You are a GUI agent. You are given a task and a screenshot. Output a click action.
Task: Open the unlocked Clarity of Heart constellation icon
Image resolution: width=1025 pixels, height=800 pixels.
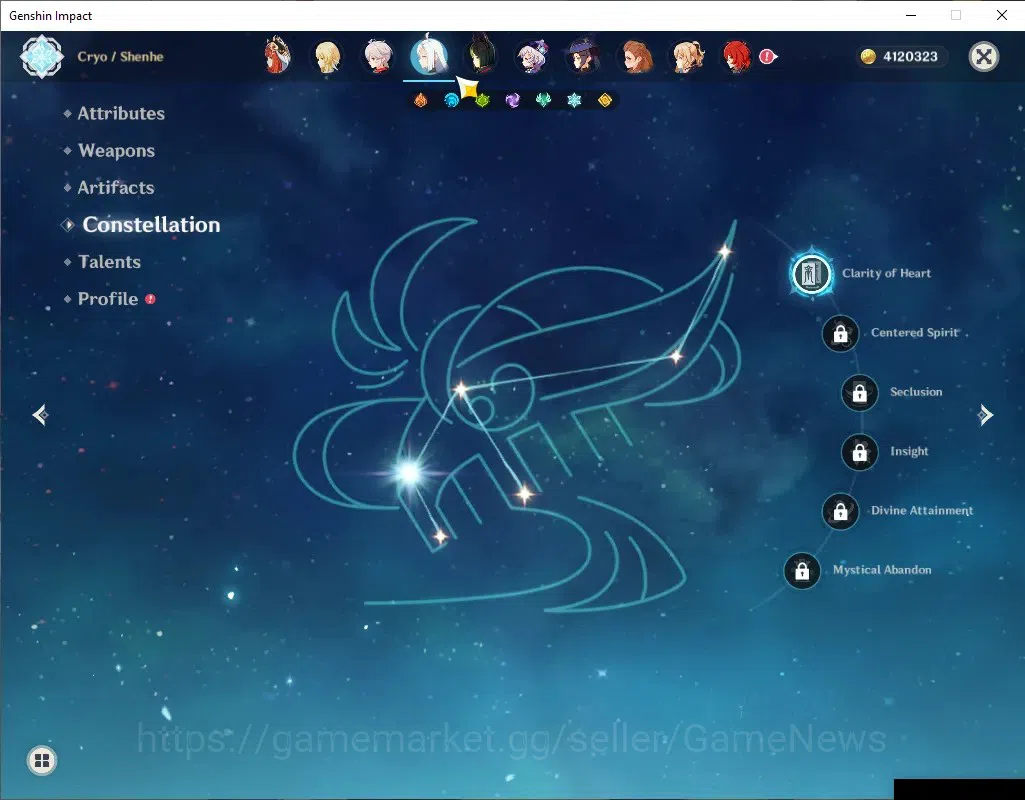(x=811, y=274)
